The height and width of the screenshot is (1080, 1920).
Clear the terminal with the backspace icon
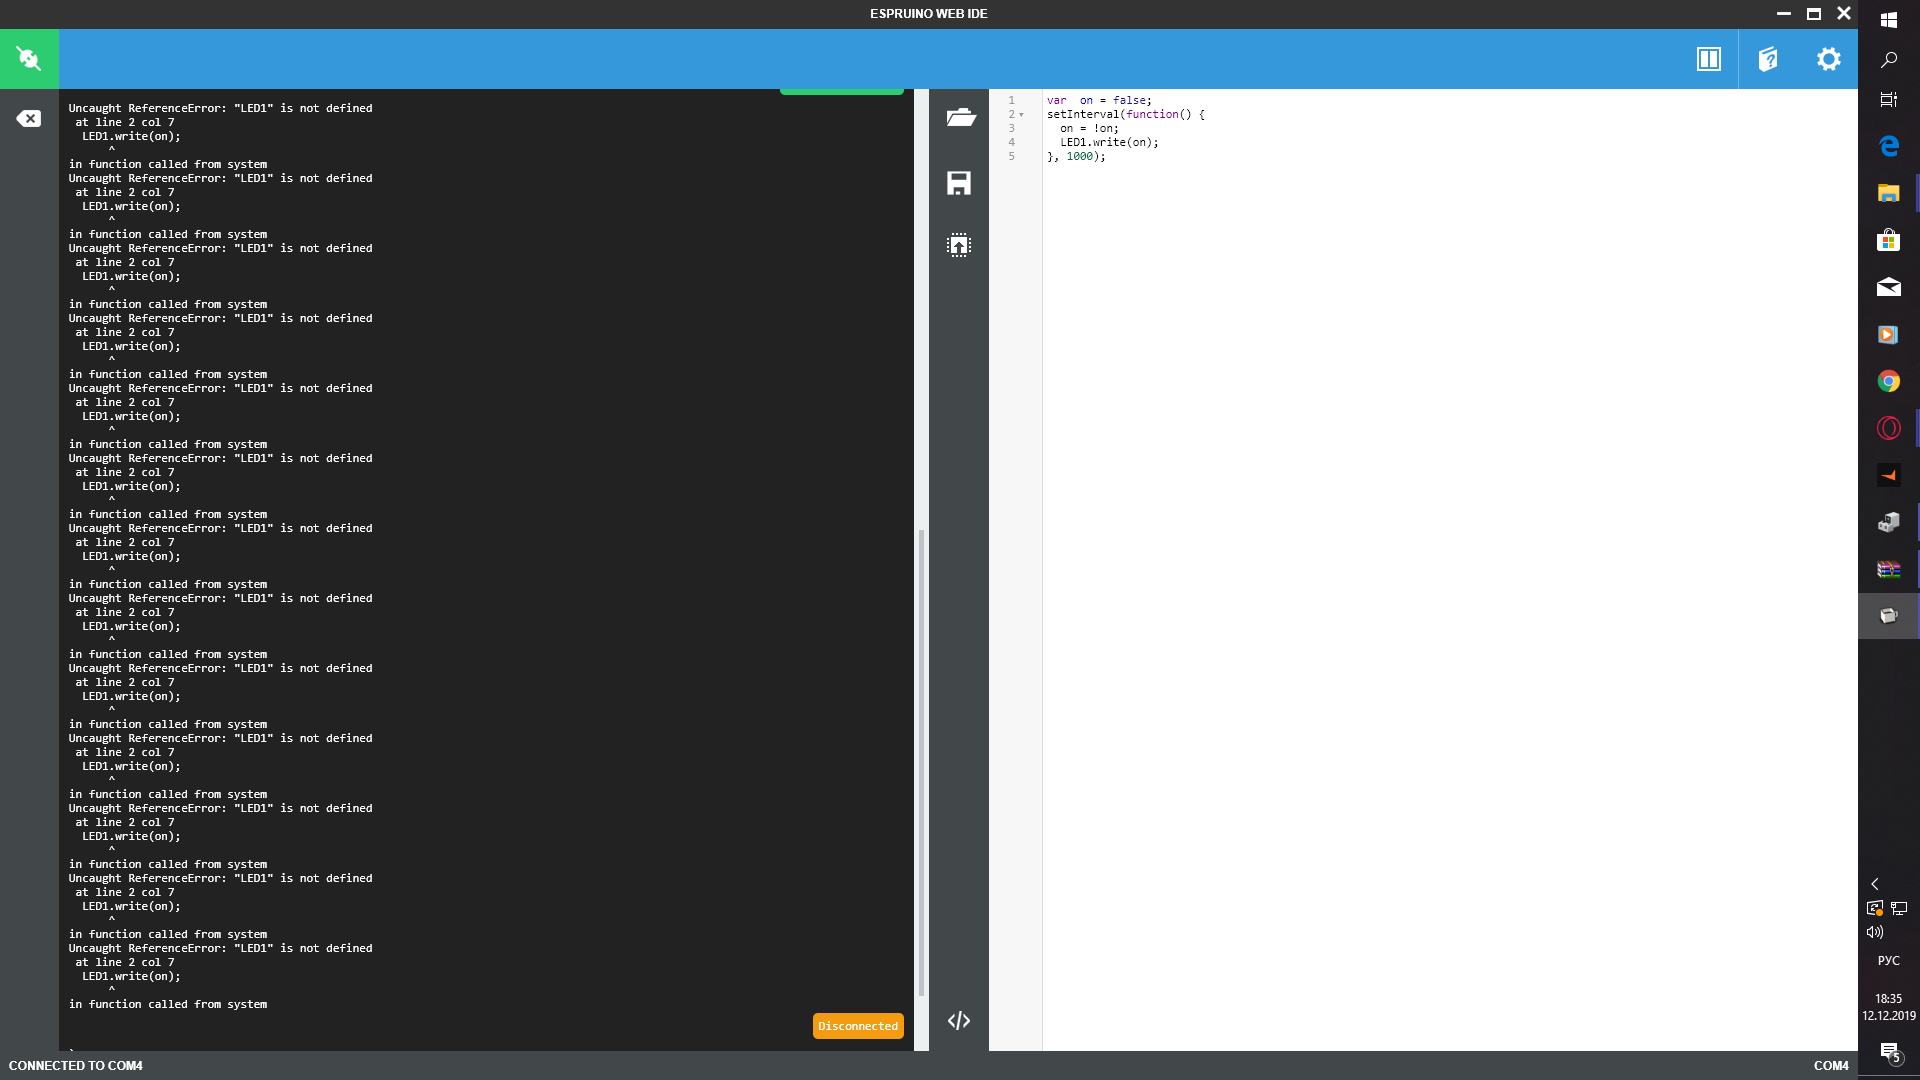tap(29, 119)
